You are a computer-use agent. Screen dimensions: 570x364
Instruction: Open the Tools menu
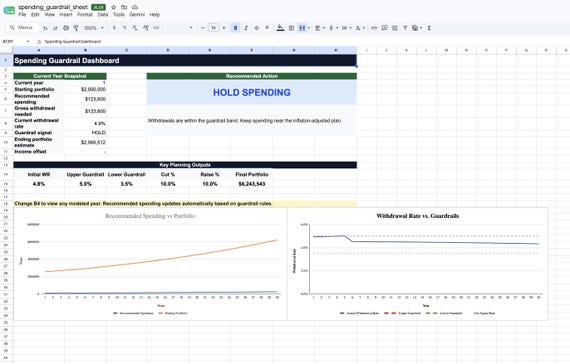[x=119, y=15]
